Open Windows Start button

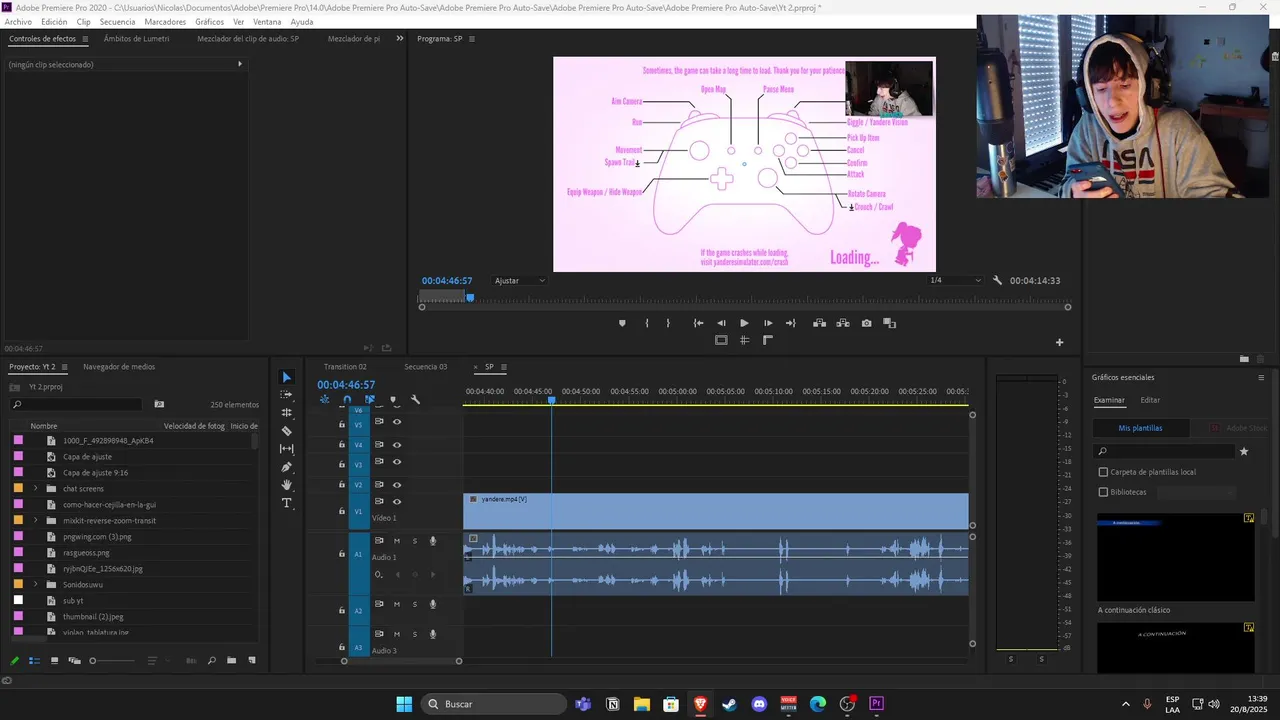[404, 704]
